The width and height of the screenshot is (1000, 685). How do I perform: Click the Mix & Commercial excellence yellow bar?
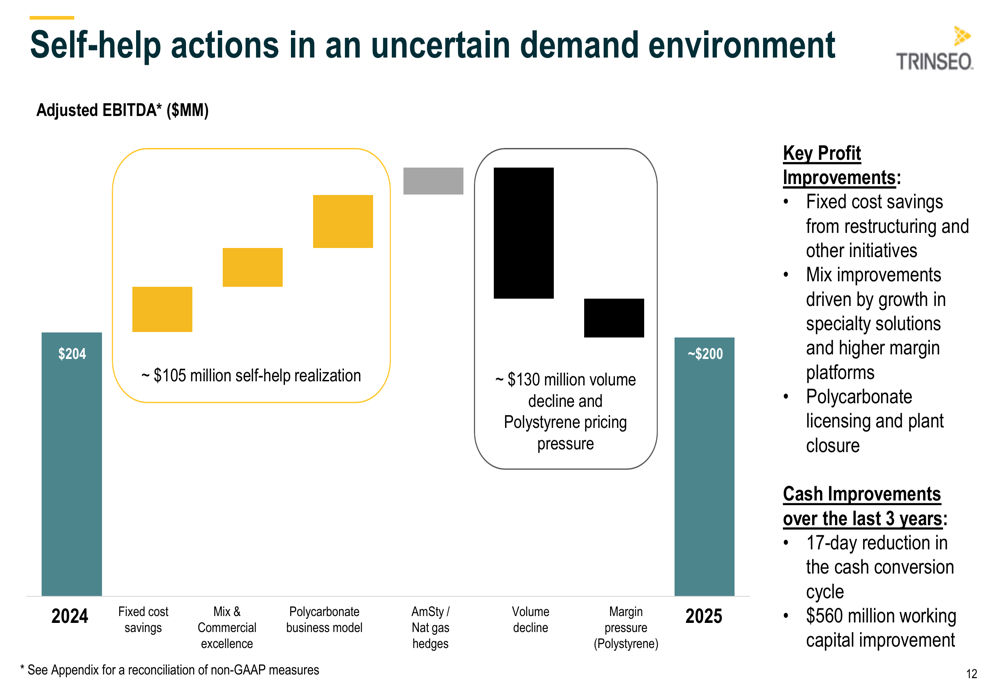253,267
